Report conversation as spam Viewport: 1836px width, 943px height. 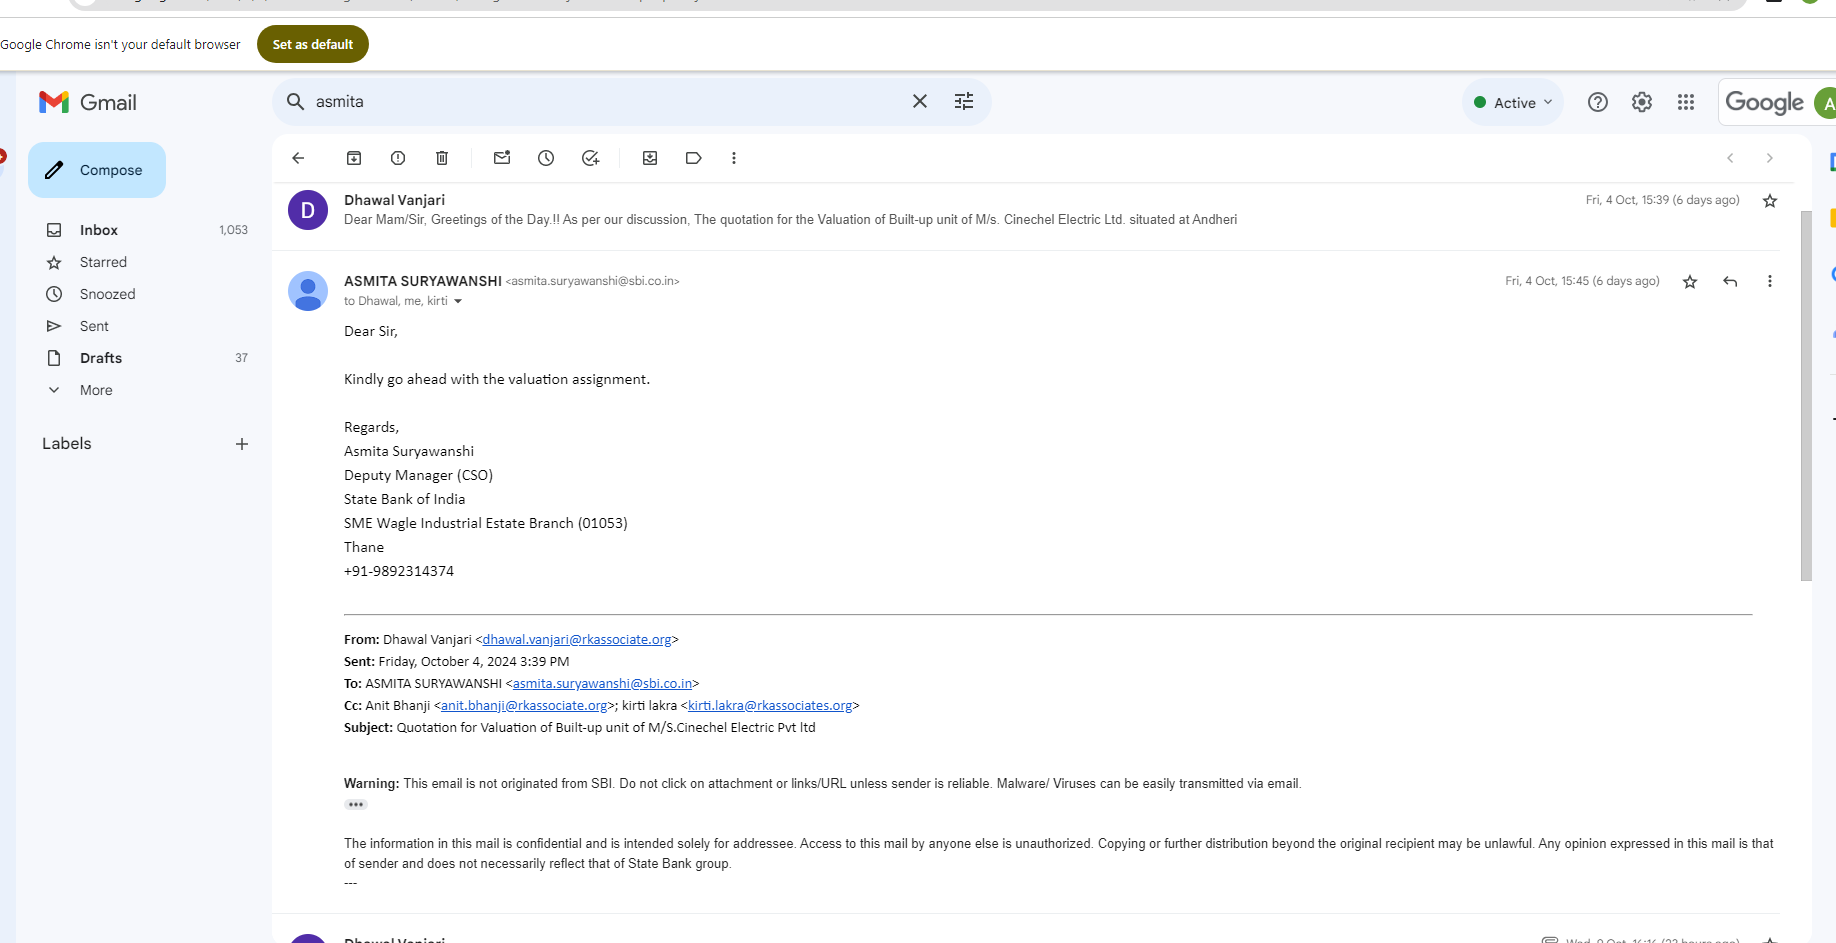click(398, 158)
